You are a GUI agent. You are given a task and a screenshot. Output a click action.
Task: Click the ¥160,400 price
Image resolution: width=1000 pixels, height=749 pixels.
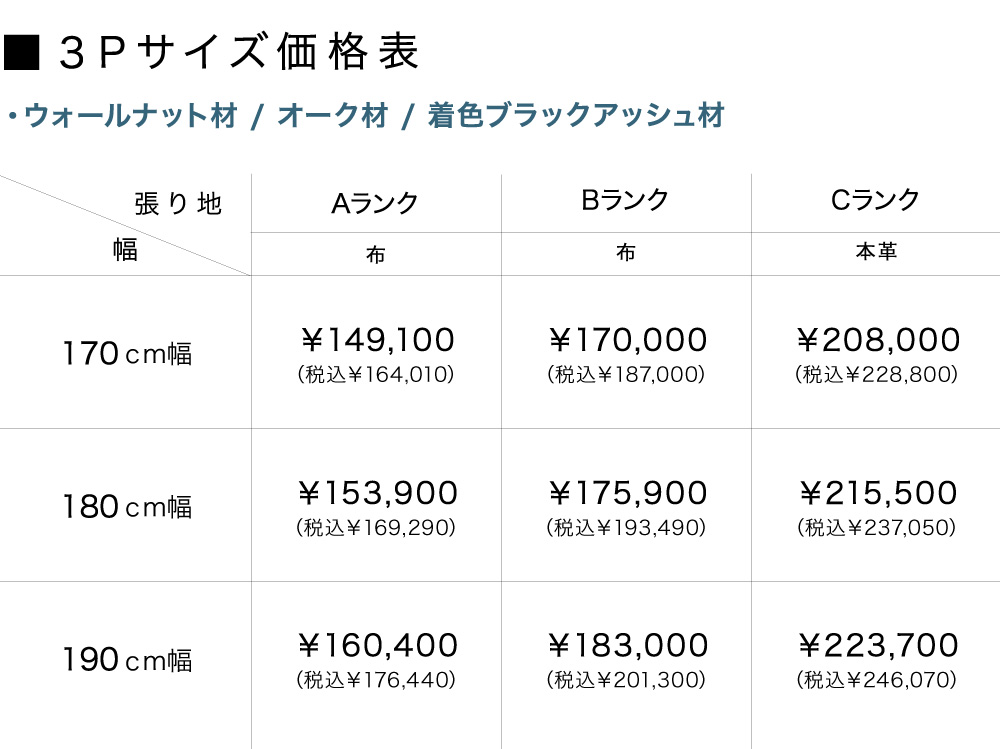pos(377,645)
